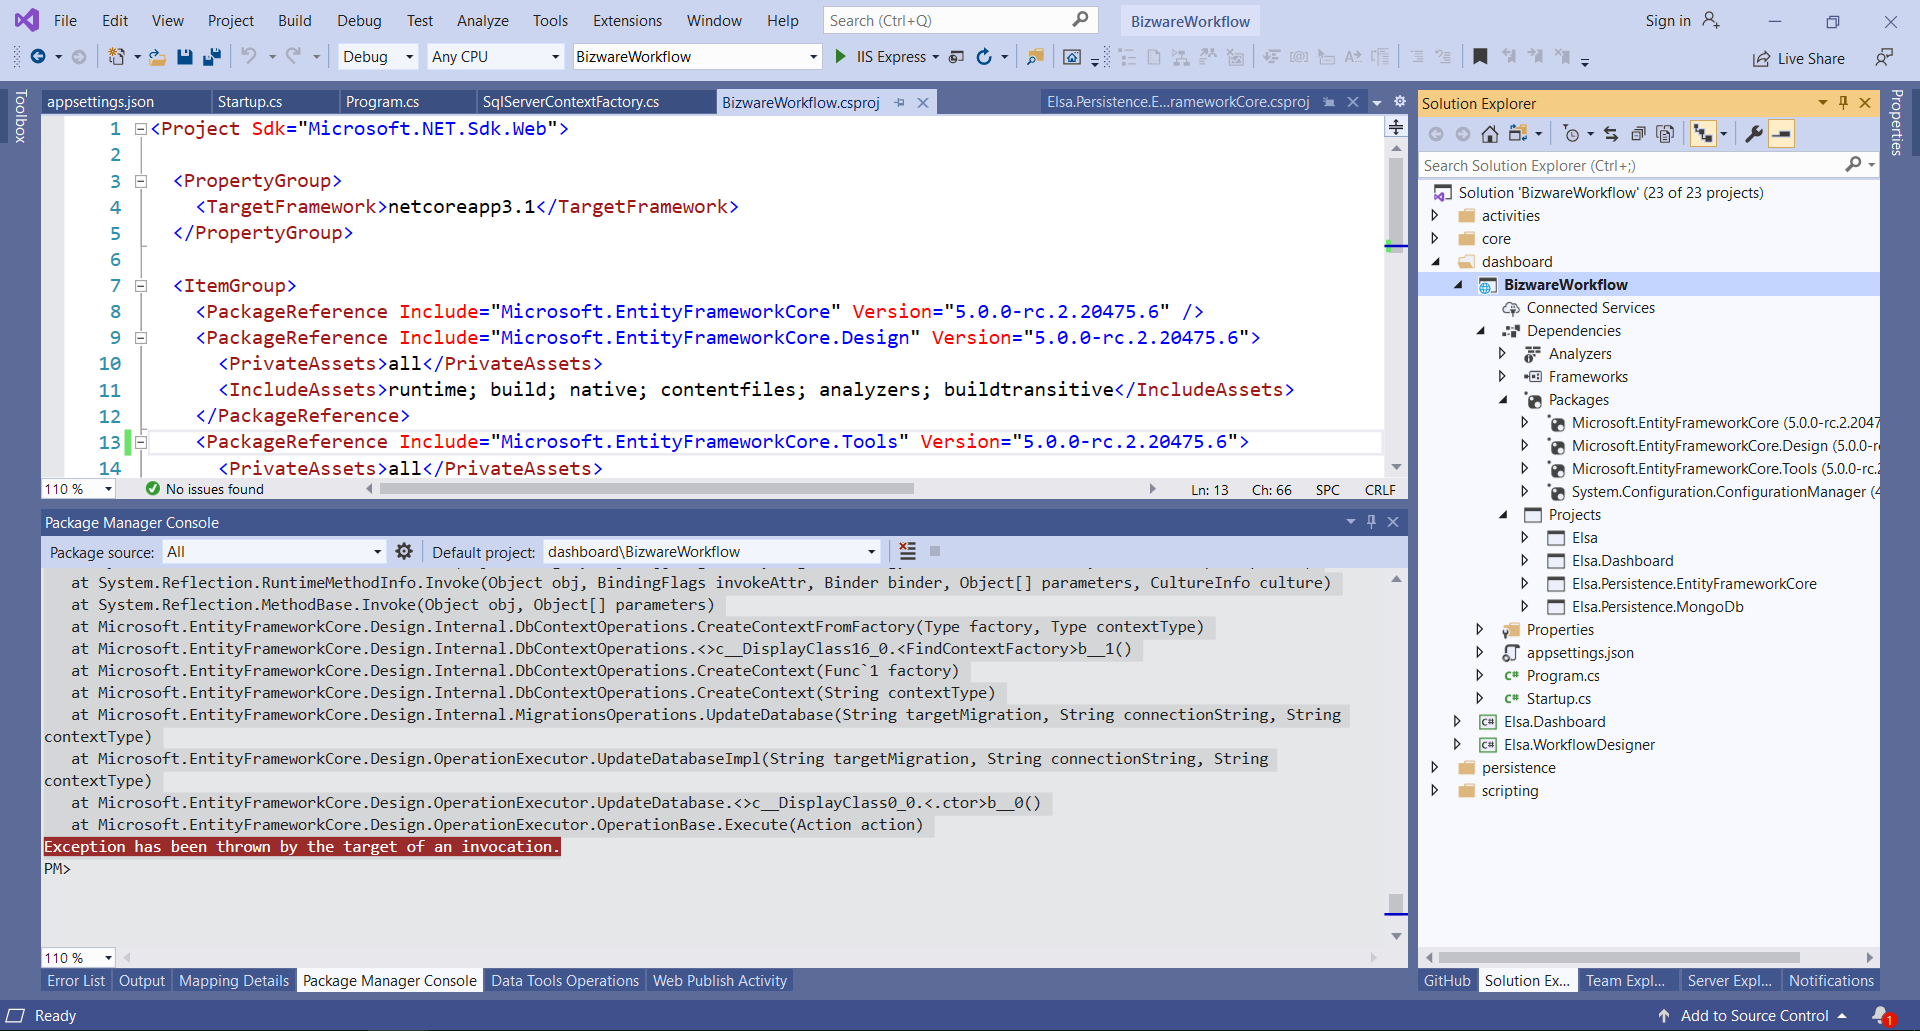Viewport: 1920px width, 1031px height.
Task: Clear the Package Manager Console output
Action: 907,551
